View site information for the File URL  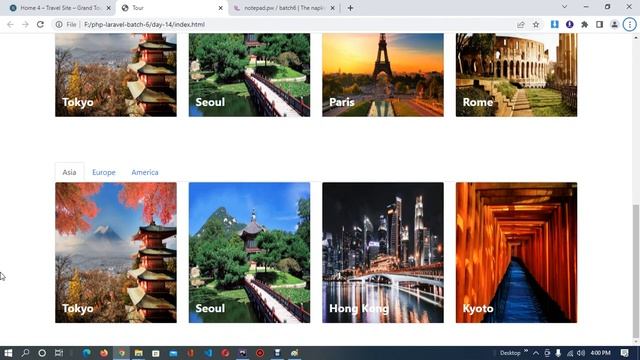[x=59, y=24]
